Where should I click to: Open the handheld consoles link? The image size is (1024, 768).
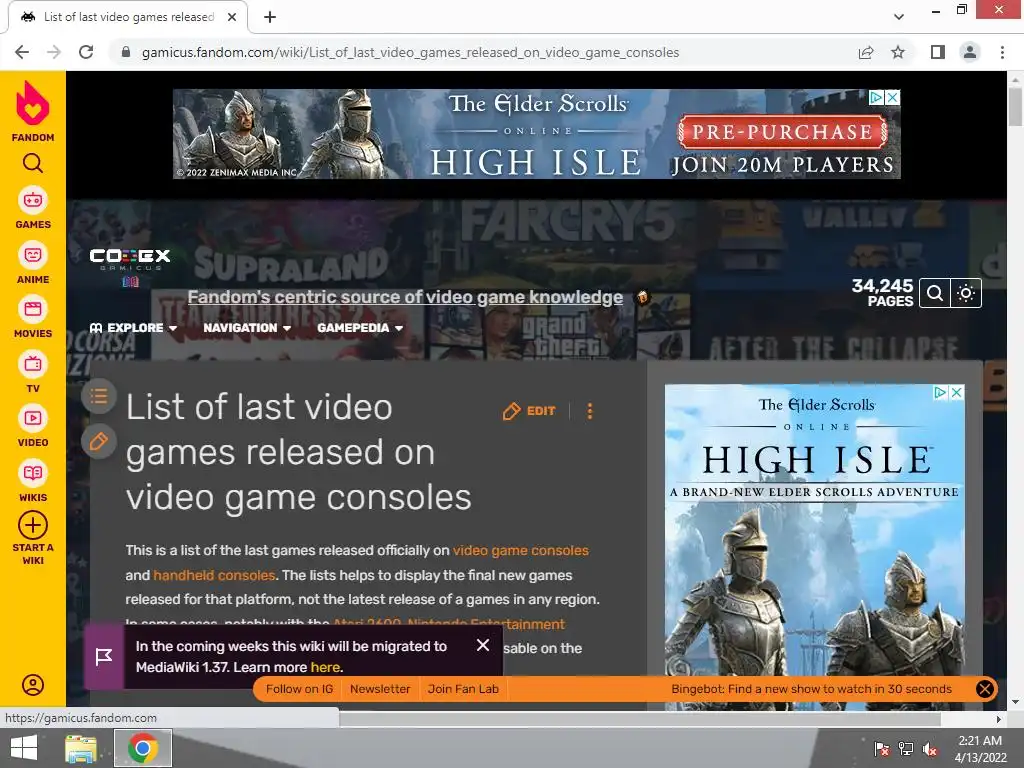[214, 575]
